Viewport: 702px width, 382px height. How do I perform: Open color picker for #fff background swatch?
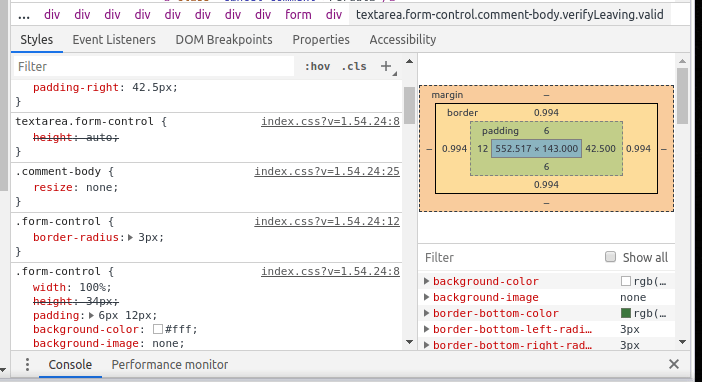click(158, 330)
